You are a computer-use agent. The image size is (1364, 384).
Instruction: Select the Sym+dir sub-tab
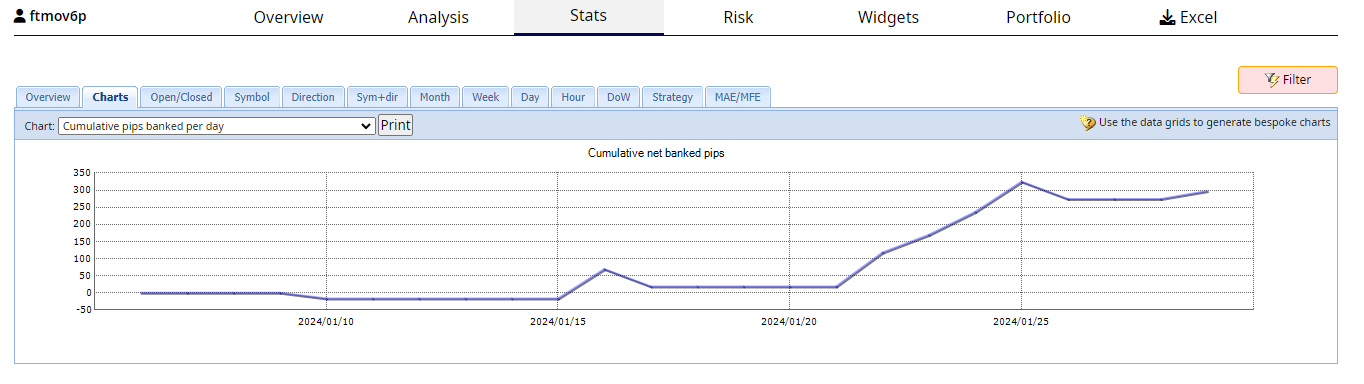[x=377, y=97]
